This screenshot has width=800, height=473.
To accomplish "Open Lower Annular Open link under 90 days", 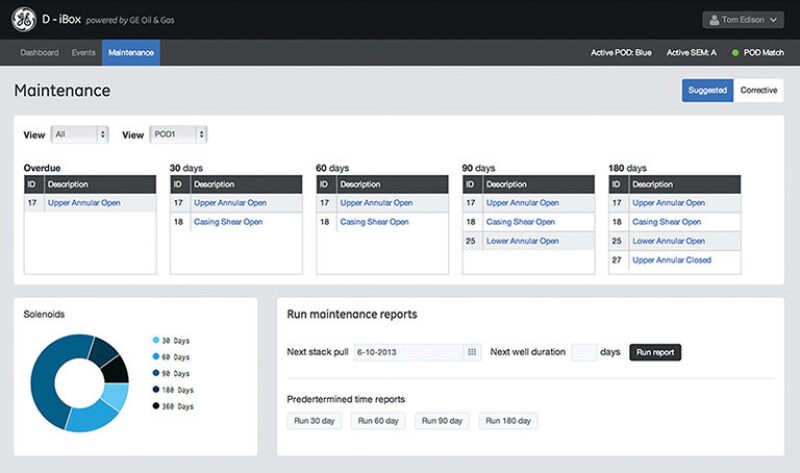I will 522,241.
